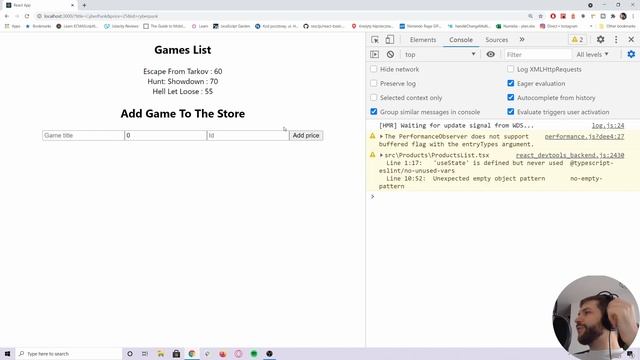Focus the price input showing 0
Screen dimensions: 640x360
pos(166,136)
